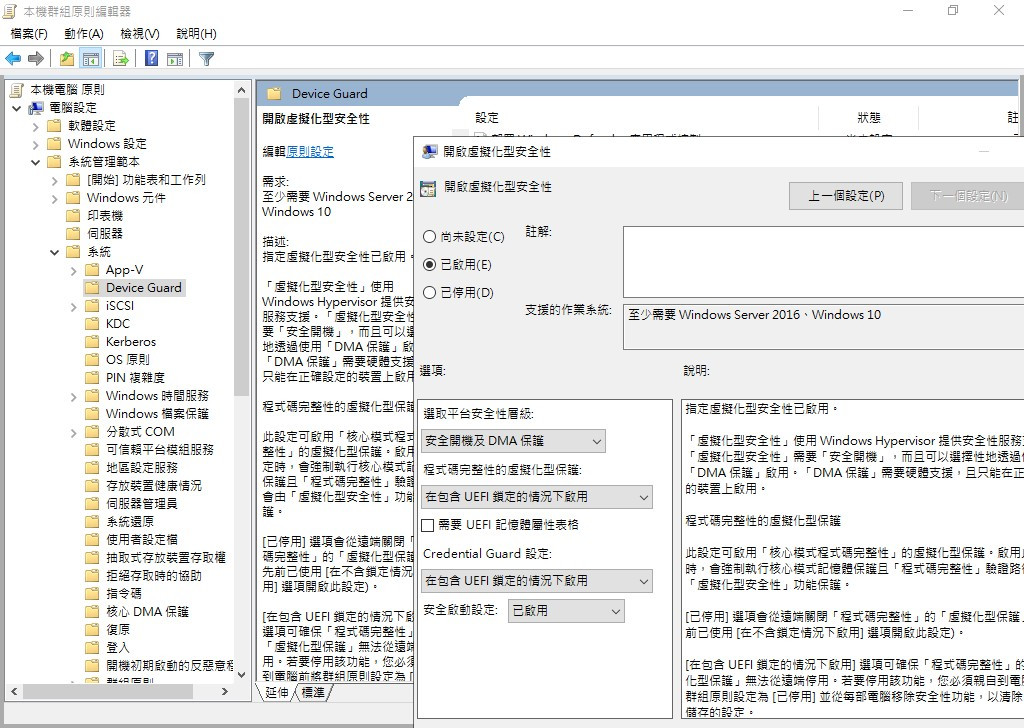This screenshot has height=728, width=1024.
Task: Click the Export List toolbar icon
Action: click(x=121, y=59)
